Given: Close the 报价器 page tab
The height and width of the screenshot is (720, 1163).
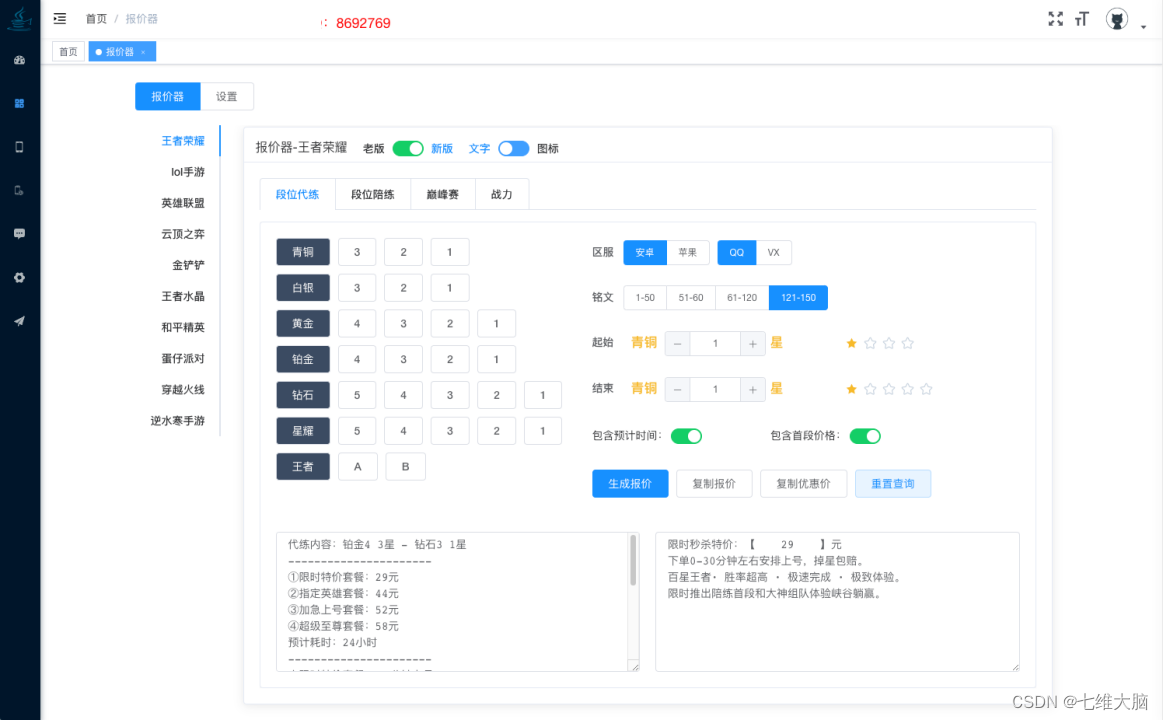Looking at the screenshot, I should click(x=143, y=52).
